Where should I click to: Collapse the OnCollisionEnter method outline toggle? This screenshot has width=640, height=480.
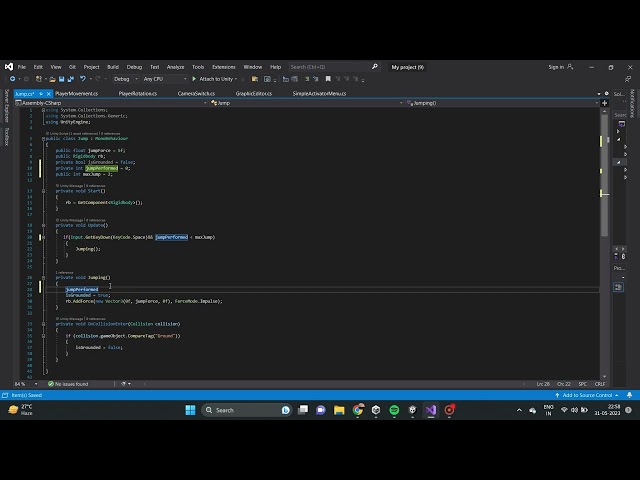point(43,324)
